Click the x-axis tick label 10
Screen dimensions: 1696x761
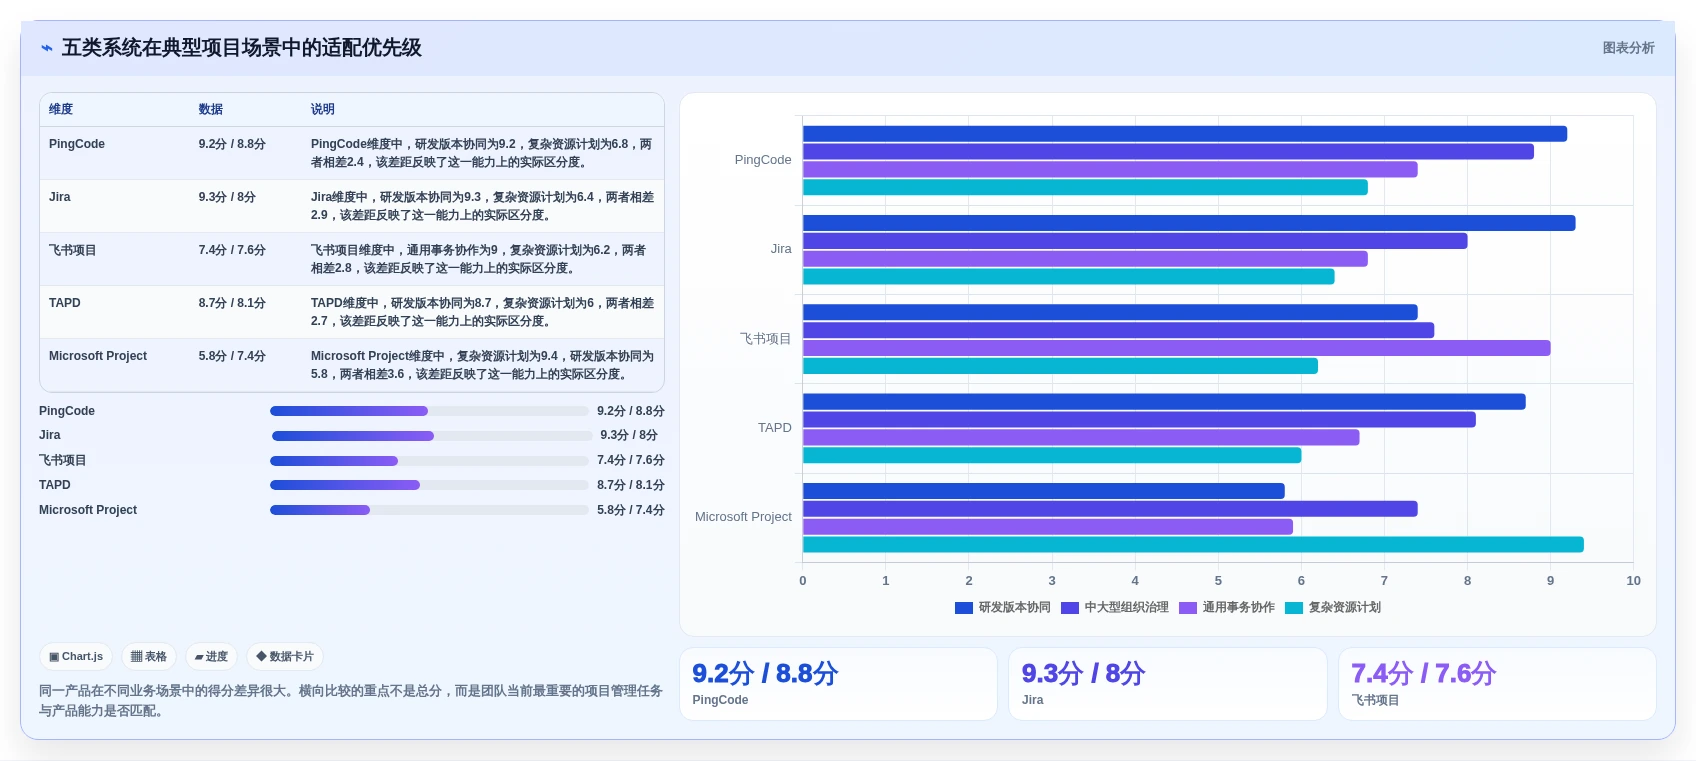(x=1633, y=581)
